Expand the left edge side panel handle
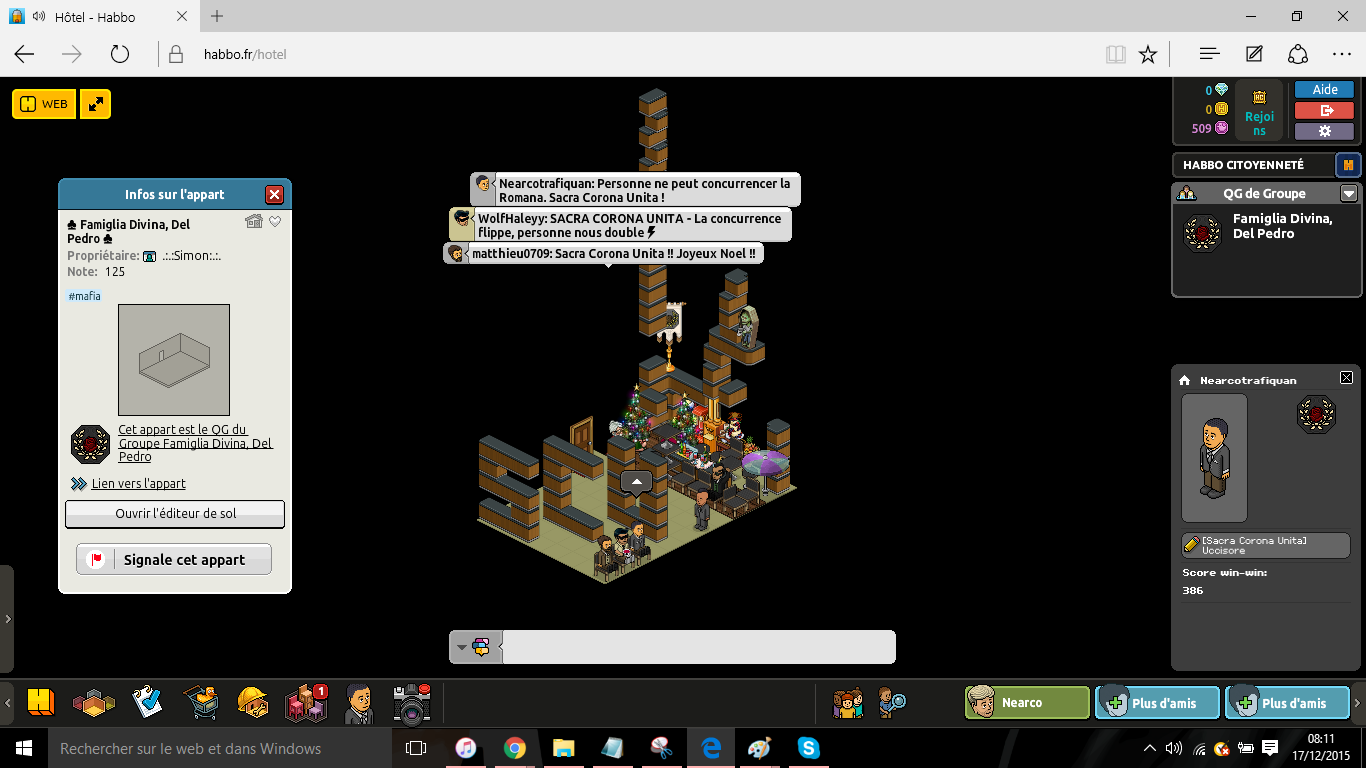The width and height of the screenshot is (1366, 768). (7, 619)
